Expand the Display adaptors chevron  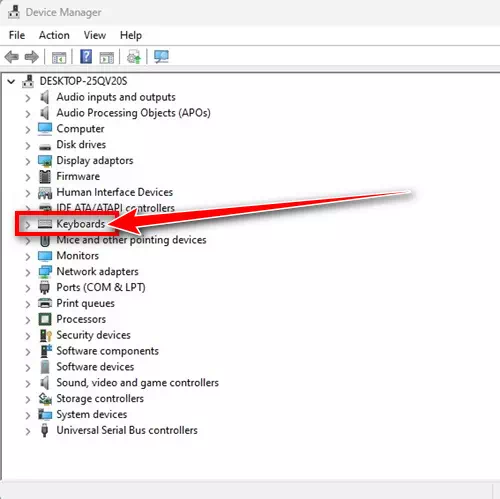28,161
